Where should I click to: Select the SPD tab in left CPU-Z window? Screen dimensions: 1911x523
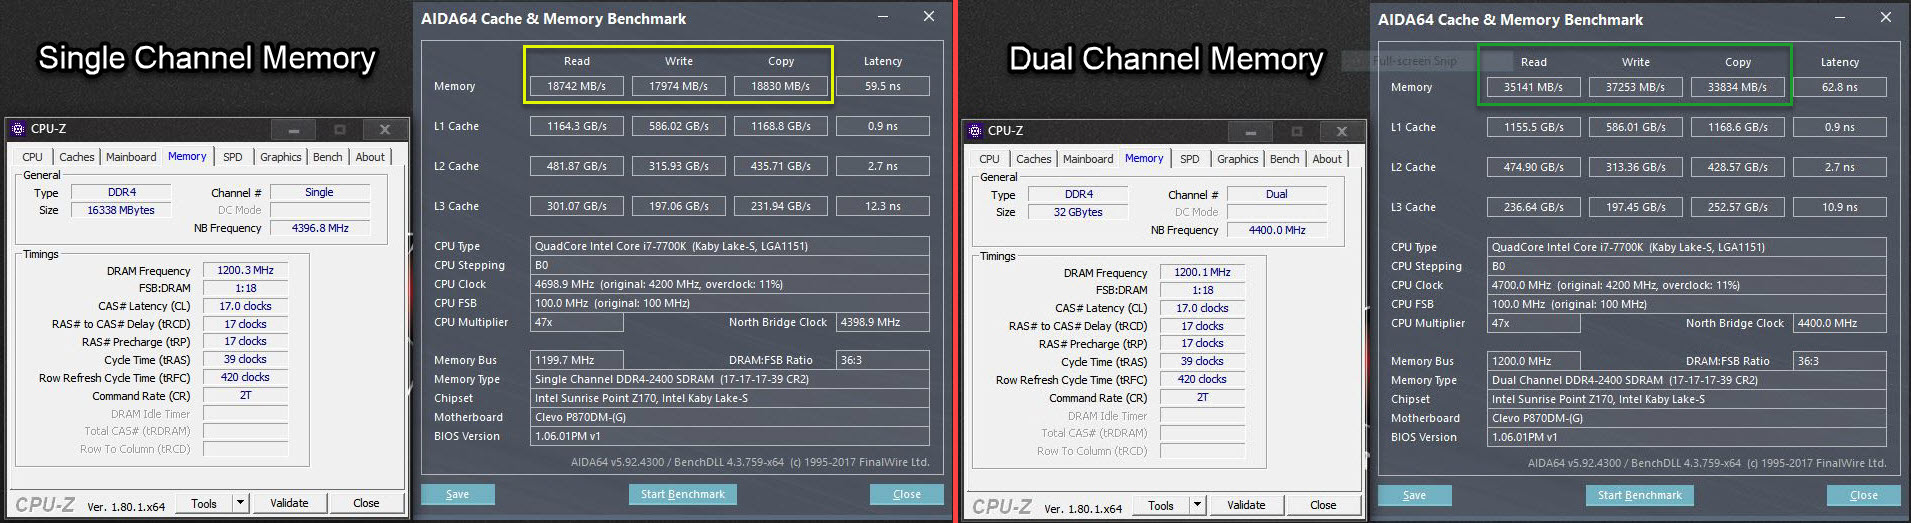233,157
